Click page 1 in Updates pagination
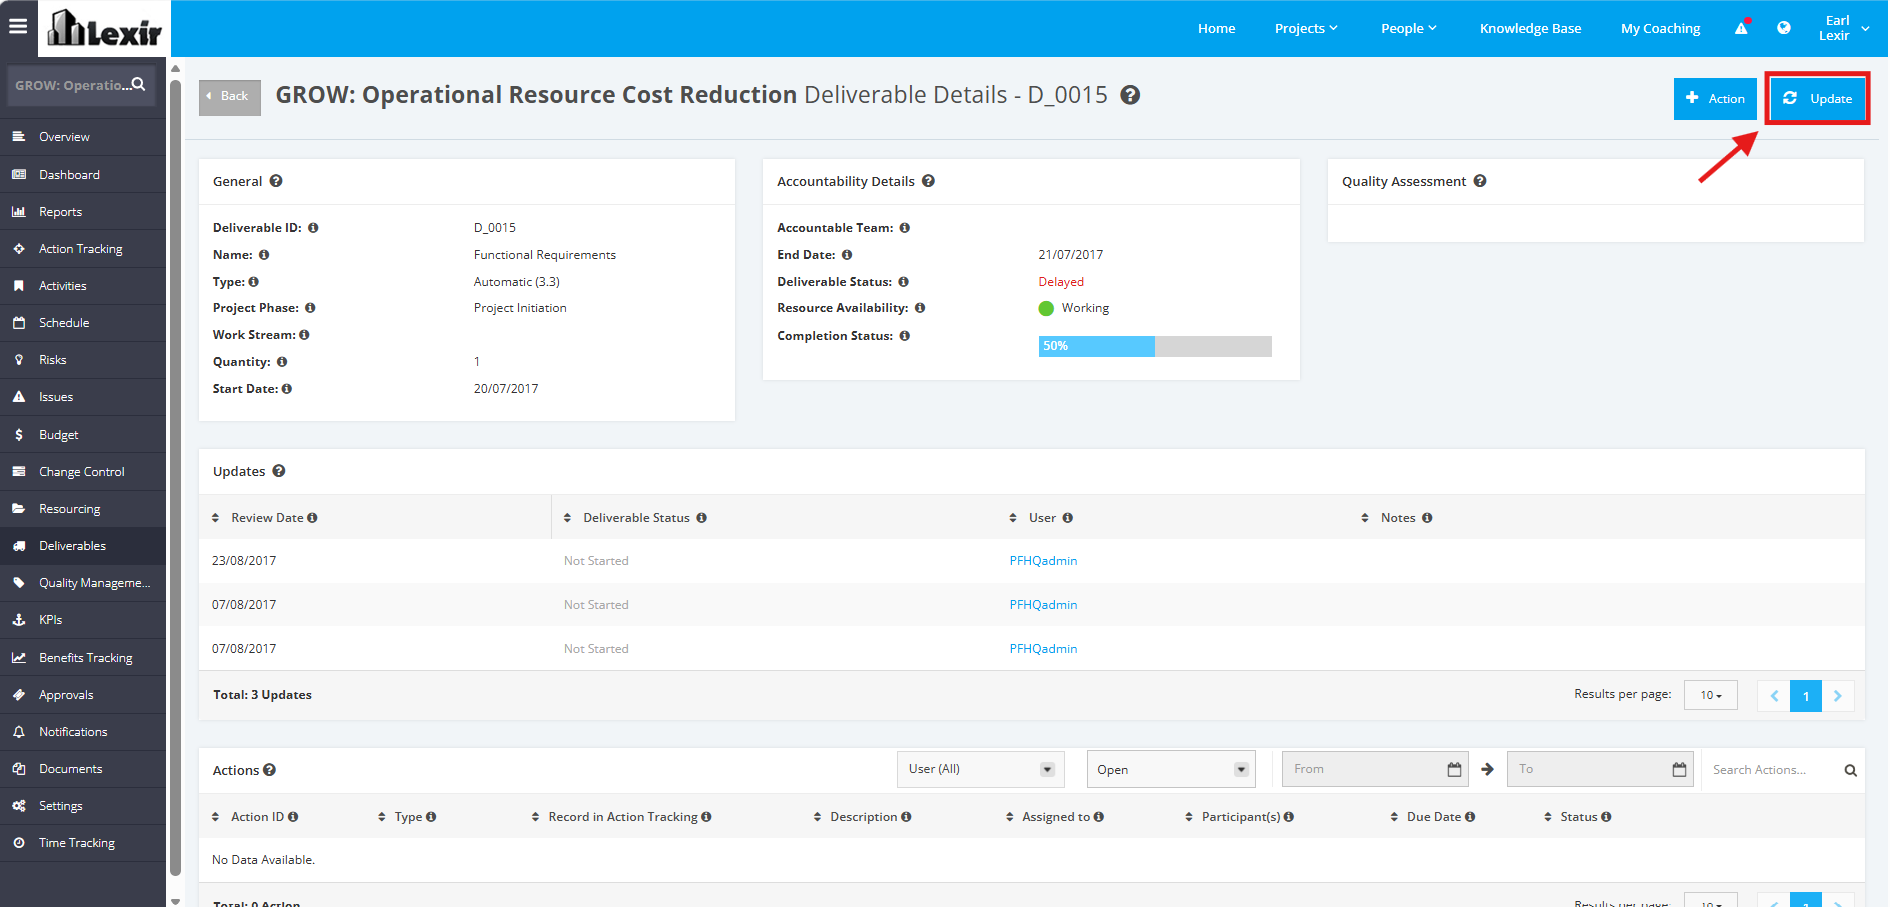Viewport: 1890px width, 907px height. 1806,696
